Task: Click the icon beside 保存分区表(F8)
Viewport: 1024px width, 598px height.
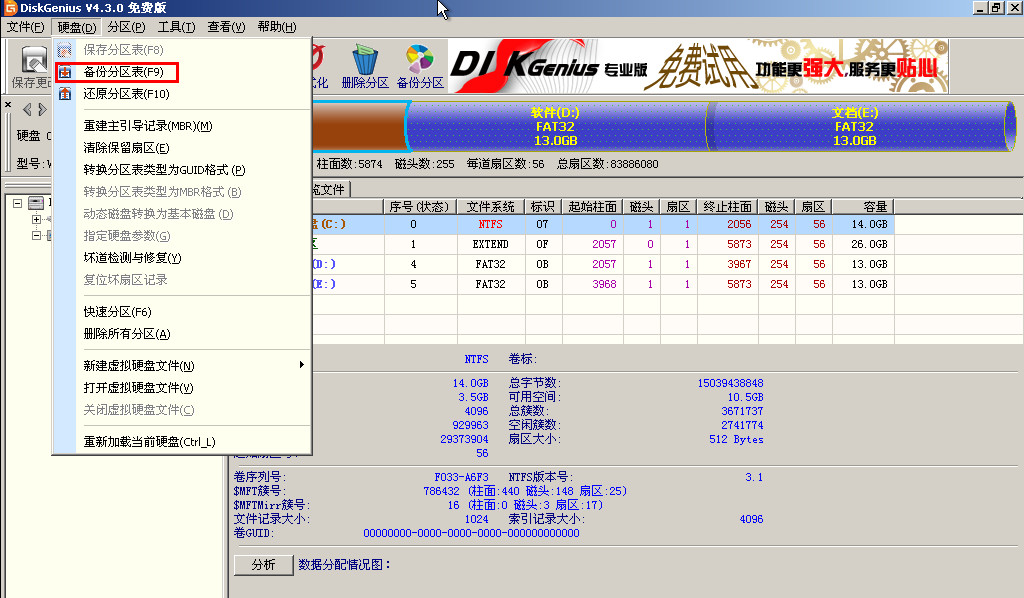Action: point(65,50)
